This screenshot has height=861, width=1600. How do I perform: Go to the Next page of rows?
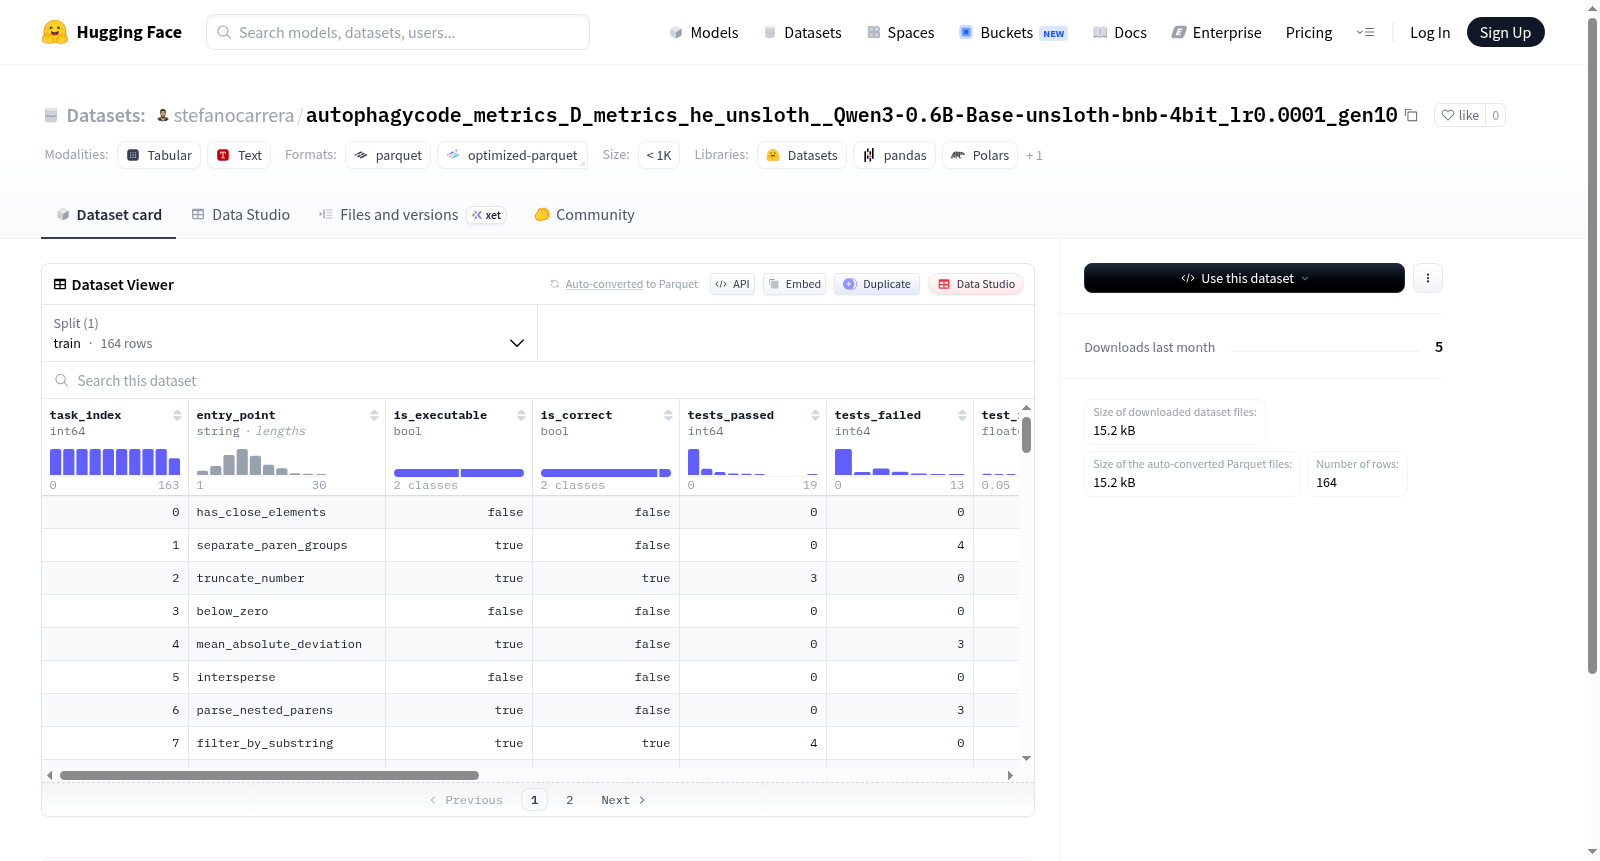point(623,800)
